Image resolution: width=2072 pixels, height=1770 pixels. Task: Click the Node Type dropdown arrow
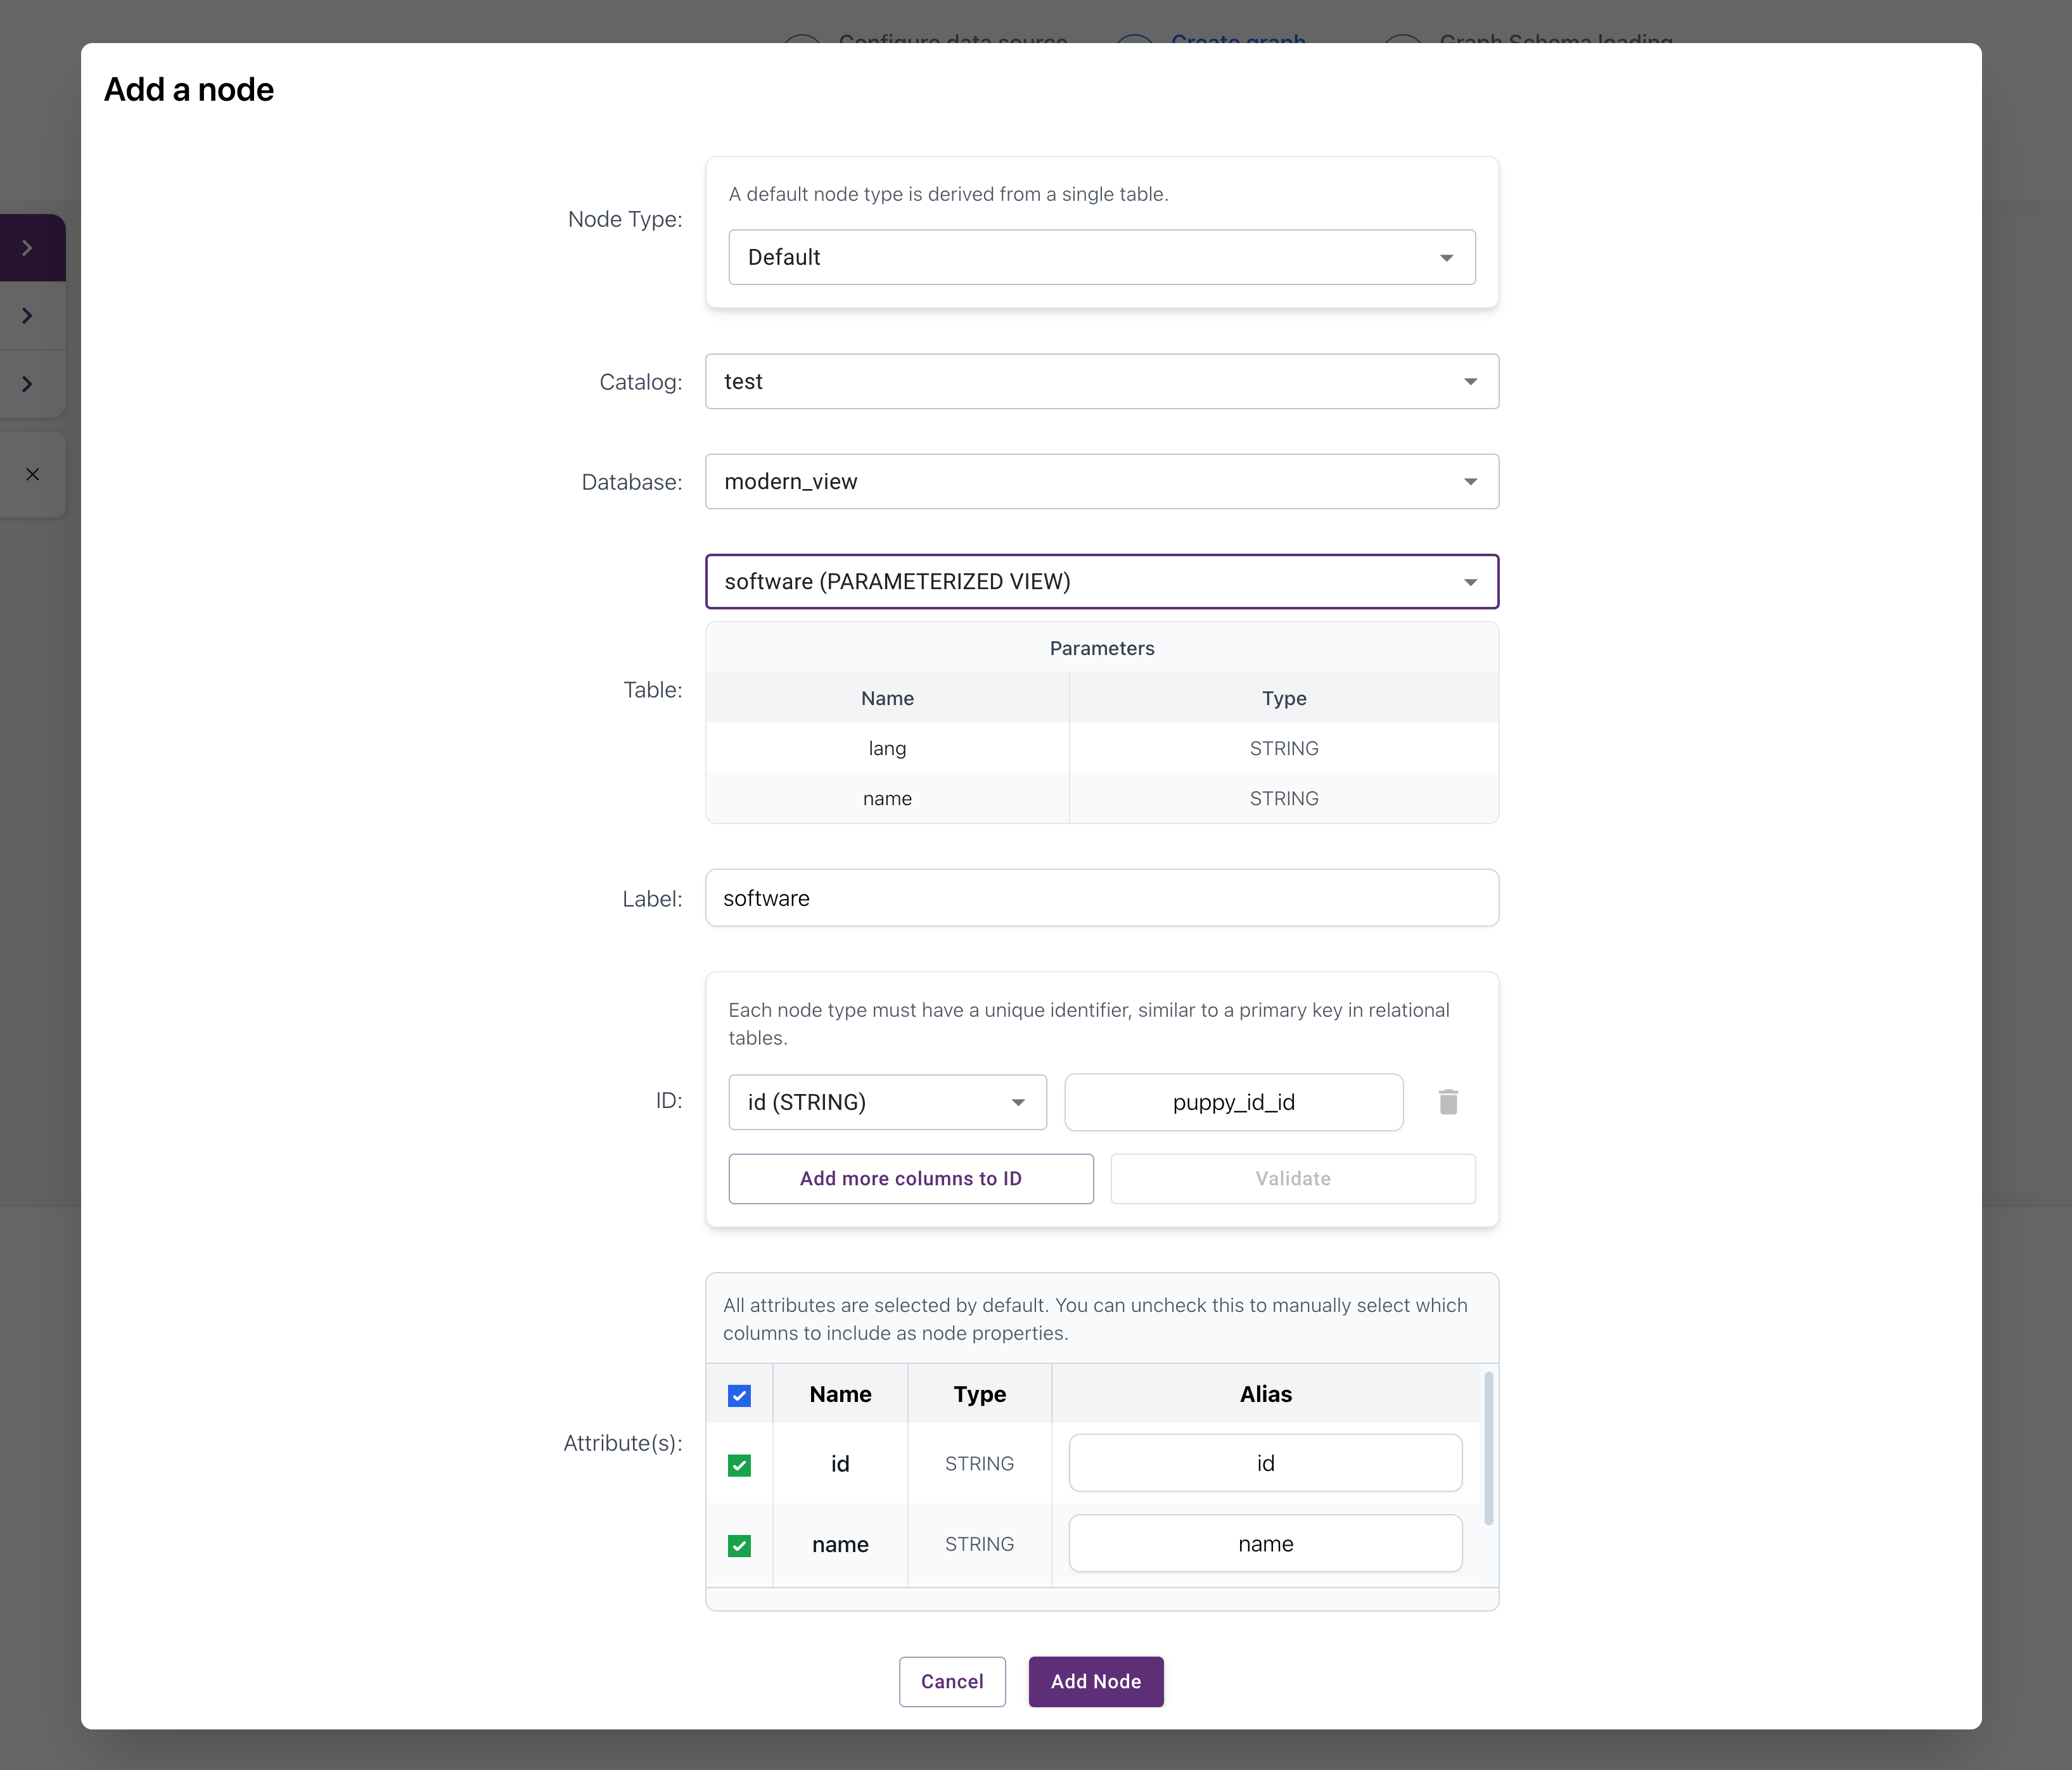click(x=1446, y=258)
